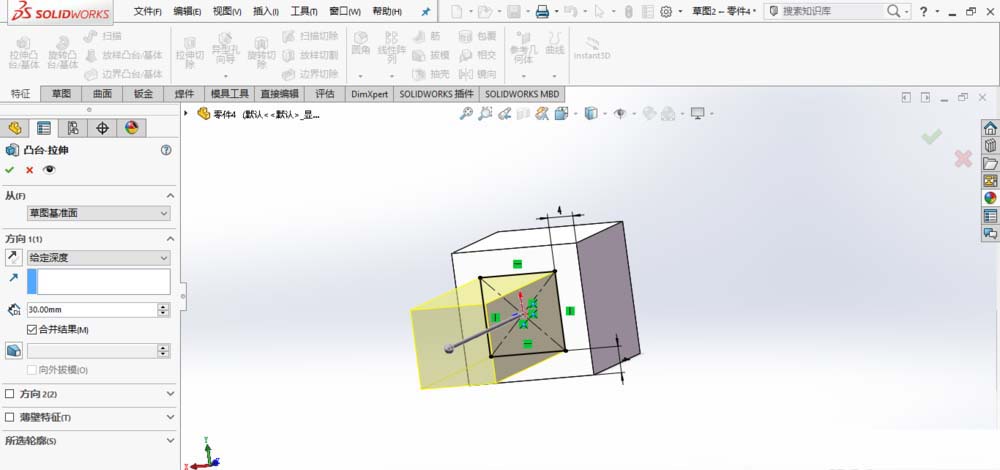Pin the menu bar with pushpin icon
This screenshot has height=470, width=1000.
[x=426, y=11]
